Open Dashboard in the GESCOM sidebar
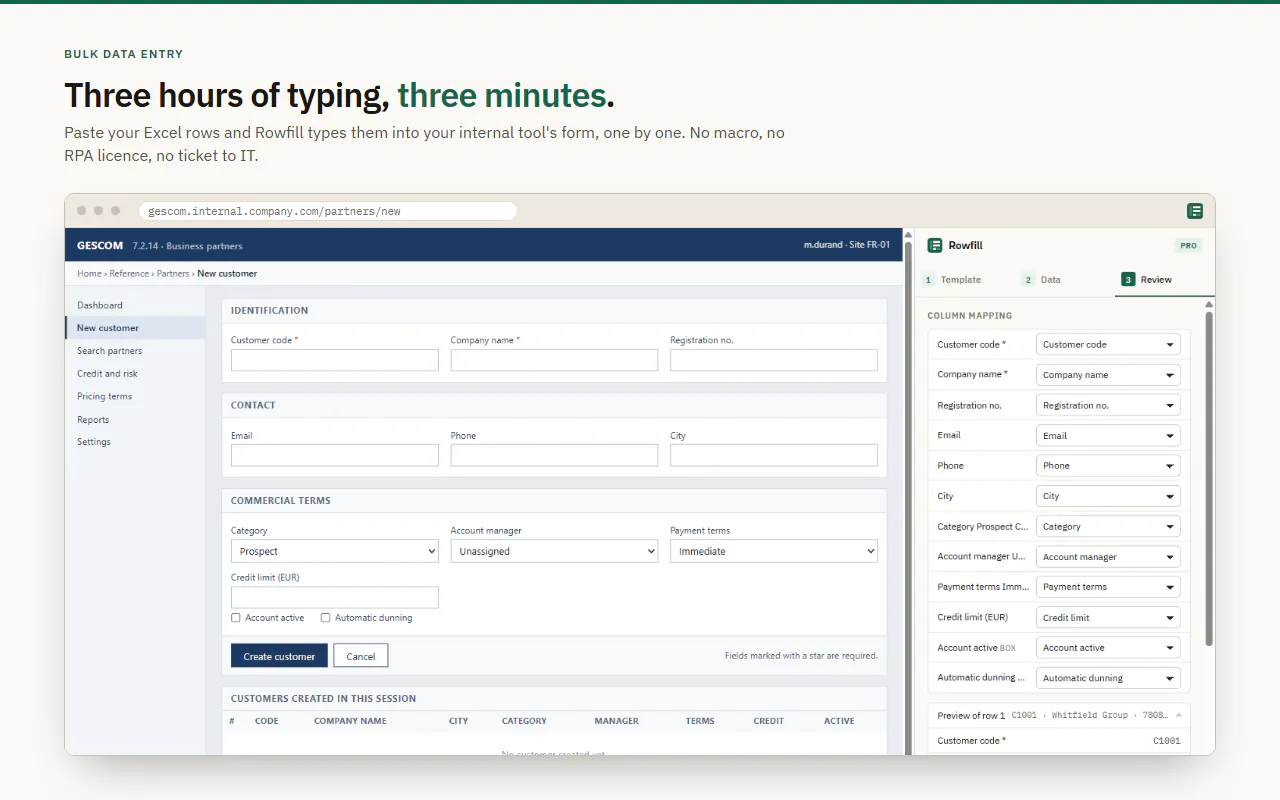 point(135,305)
